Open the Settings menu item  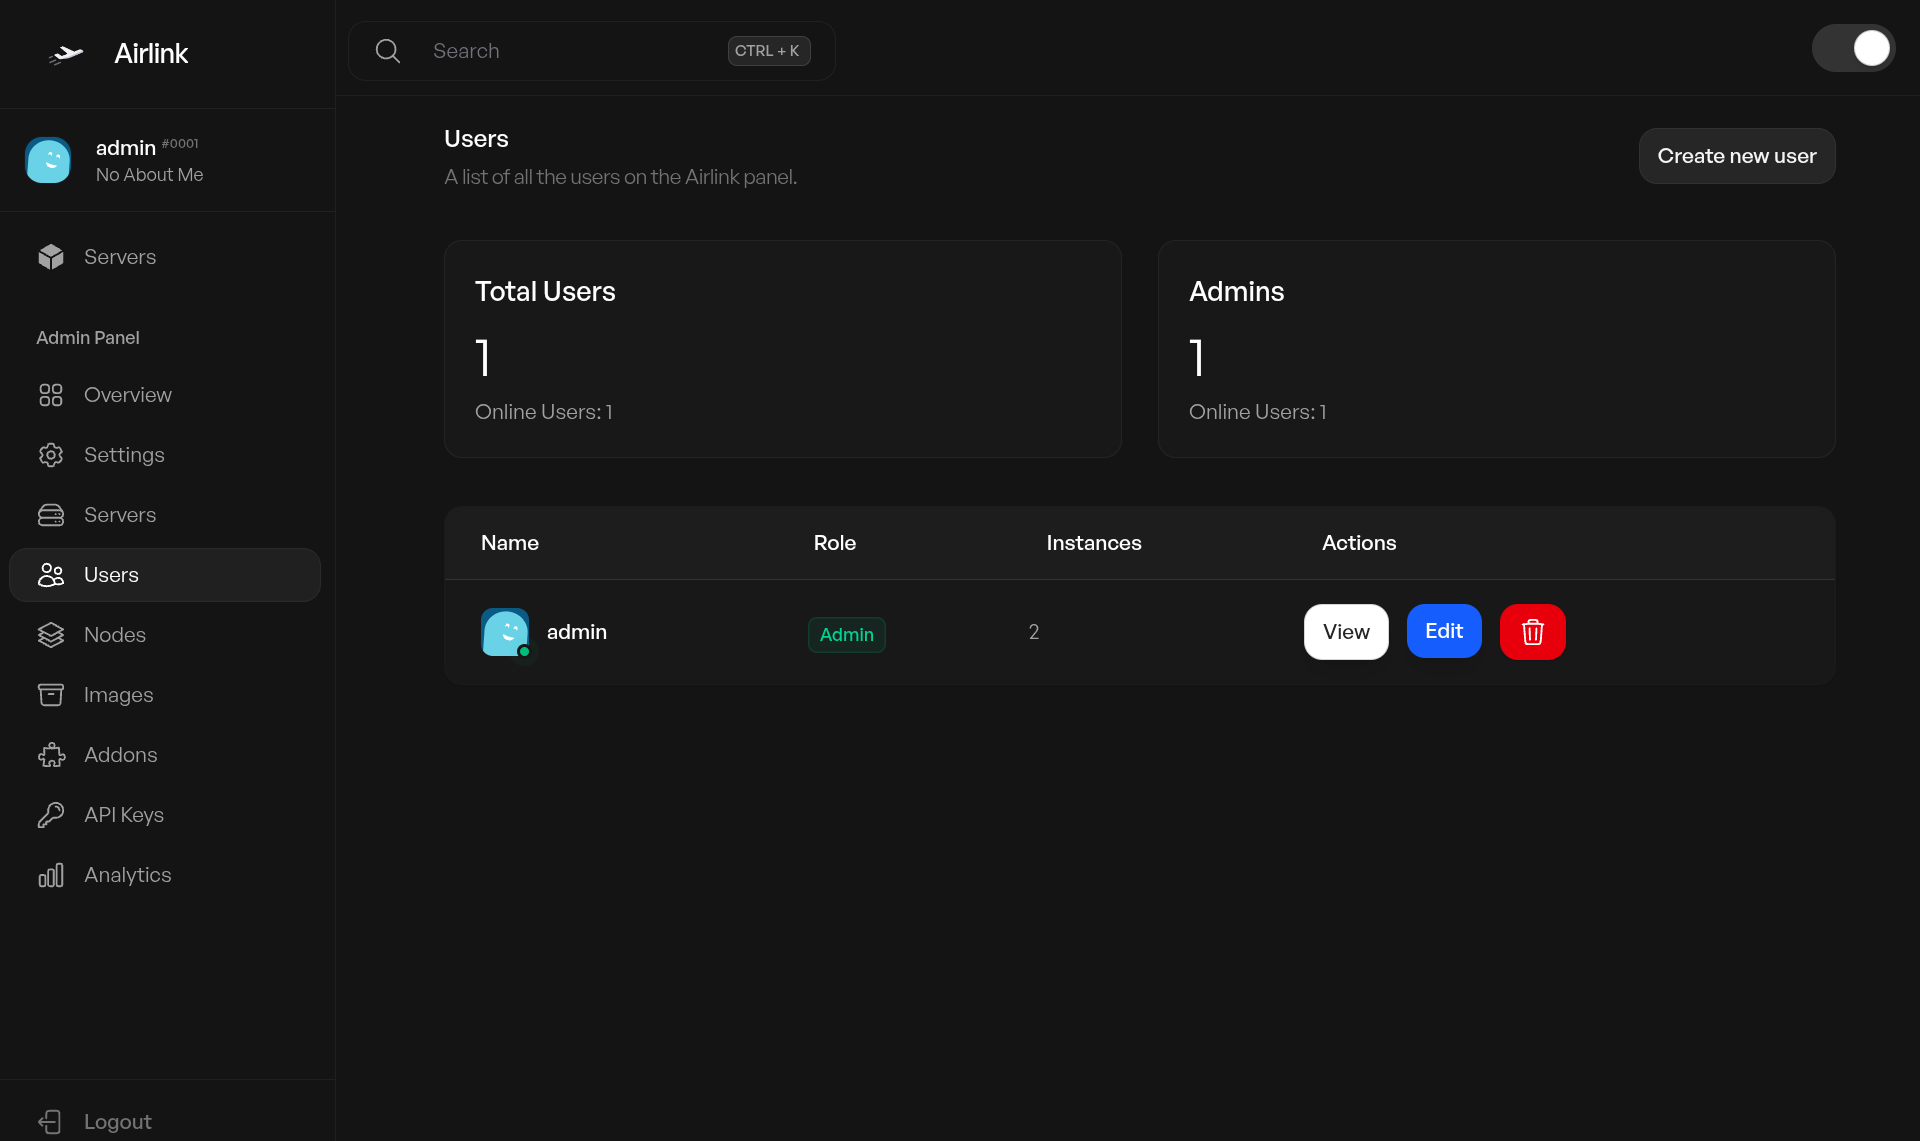point(165,455)
